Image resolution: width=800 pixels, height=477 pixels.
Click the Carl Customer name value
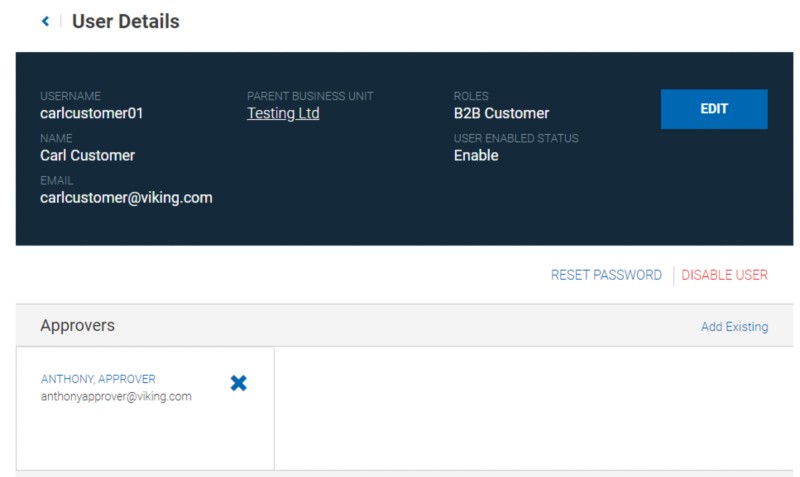click(87, 155)
